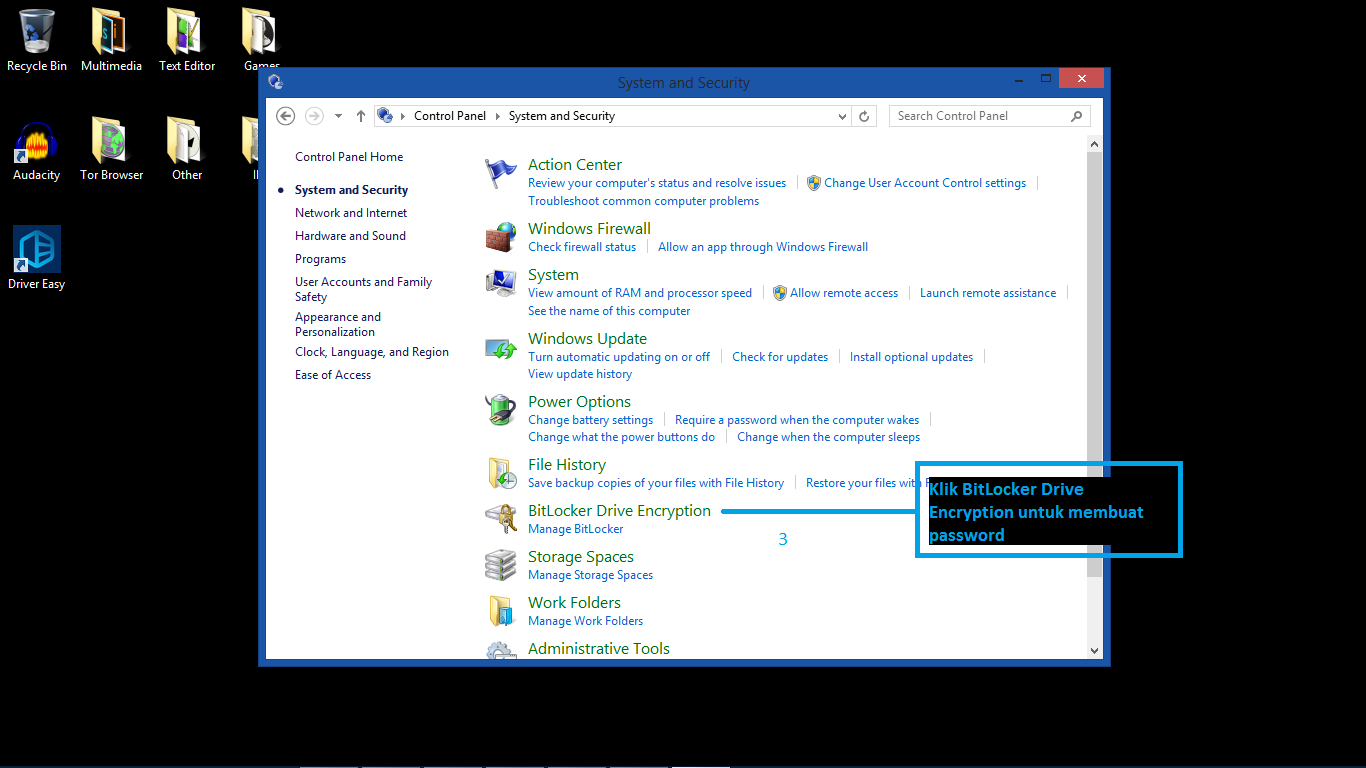Image resolution: width=1366 pixels, height=768 pixels.
Task: Click Launch remote assistance
Action: click(988, 293)
